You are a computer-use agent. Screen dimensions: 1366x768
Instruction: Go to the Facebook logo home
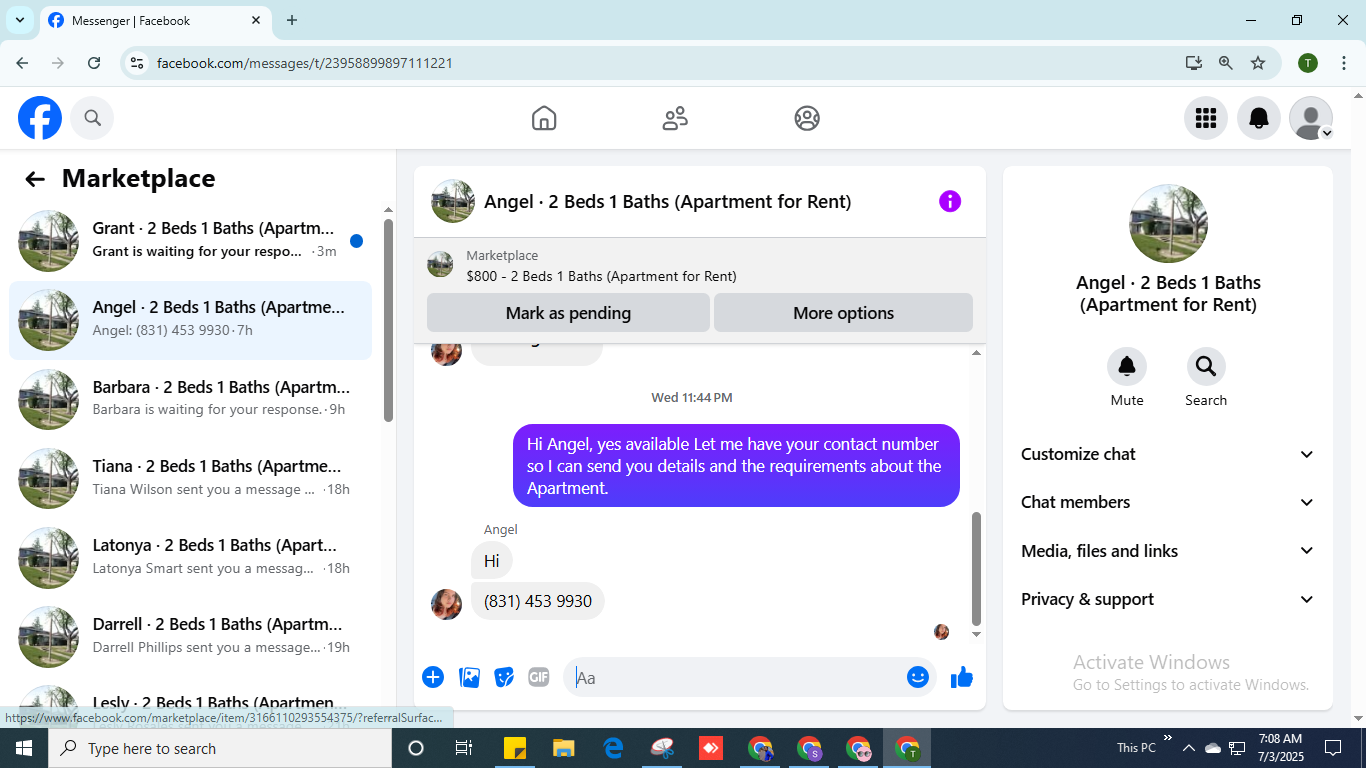coord(40,118)
